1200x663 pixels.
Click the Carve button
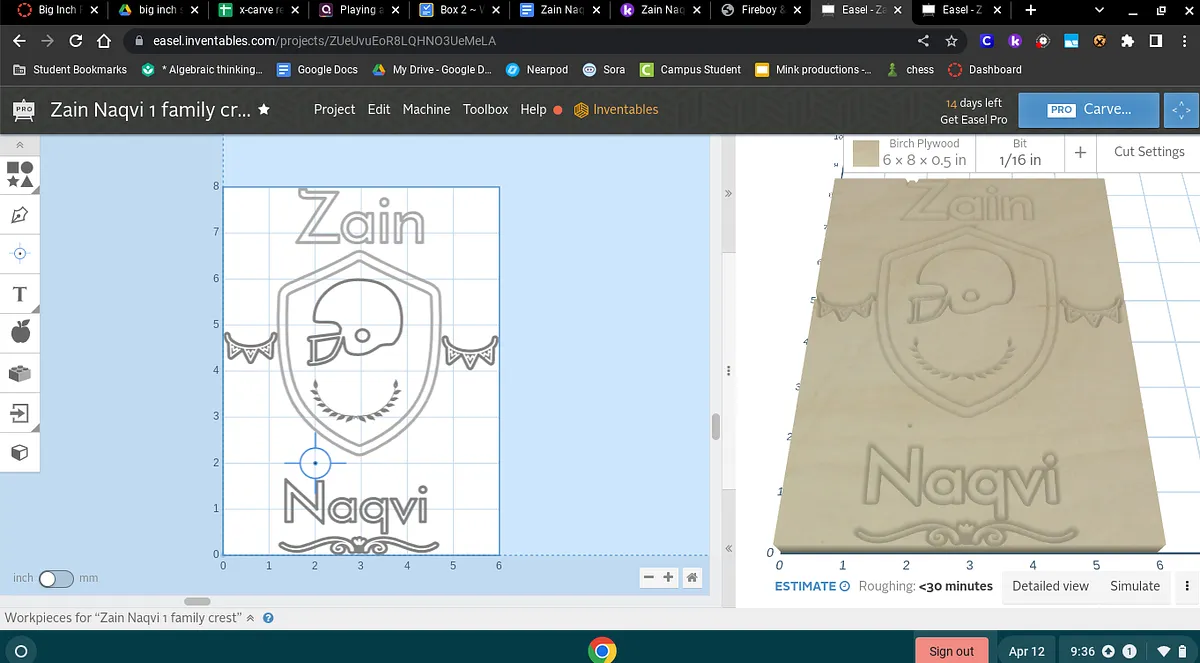[1088, 109]
